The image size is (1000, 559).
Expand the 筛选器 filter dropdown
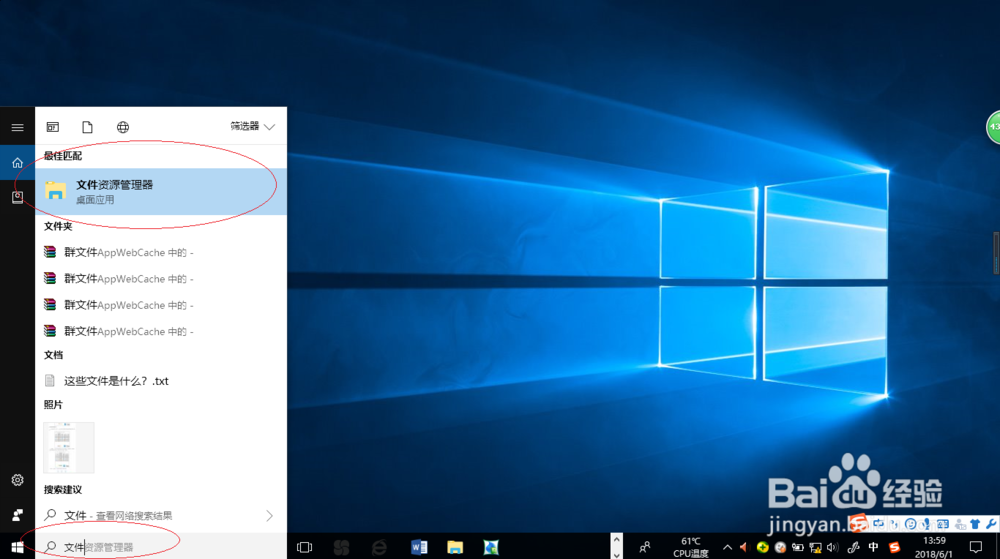coord(253,126)
